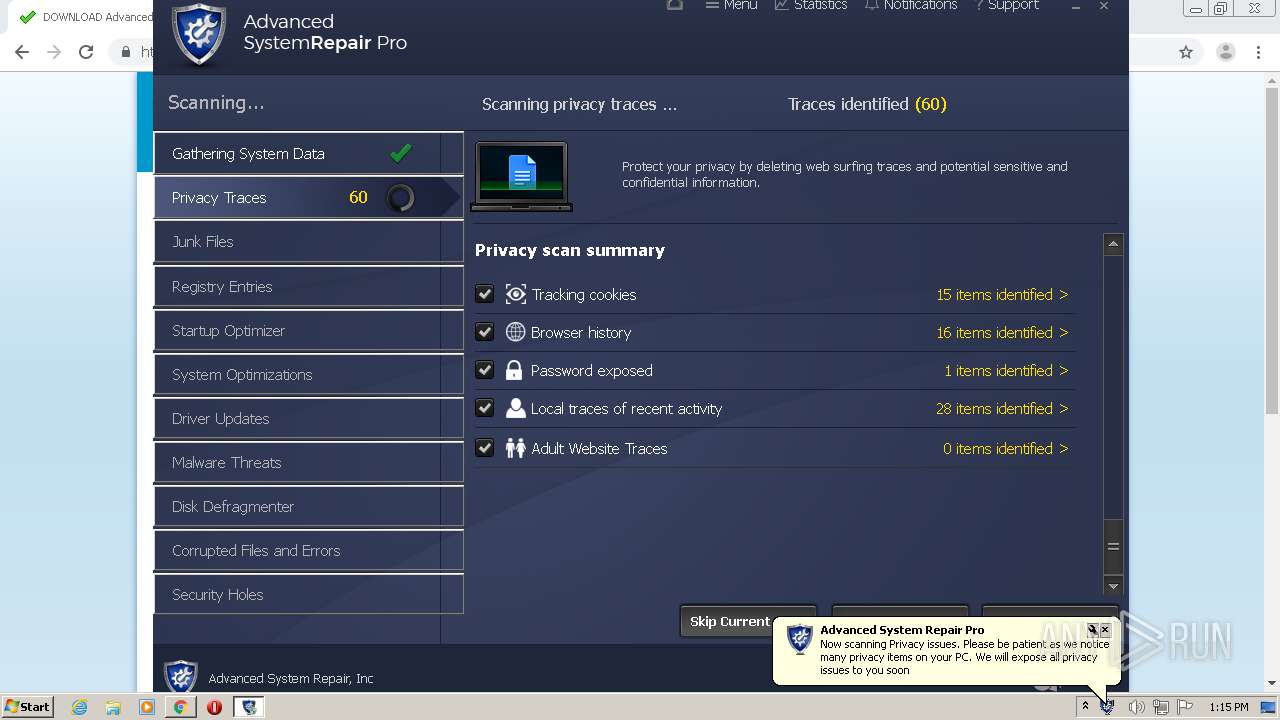This screenshot has width=1280, height=720.
Task: Open the Chrome three-dot menu
Action: click(x=1258, y=52)
